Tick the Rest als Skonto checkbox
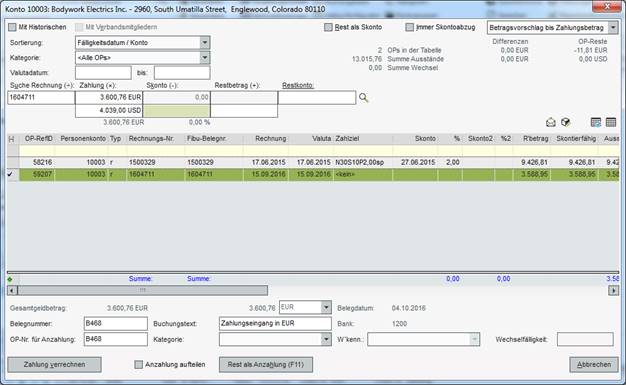Screen dimensions: 626x385 [328, 27]
